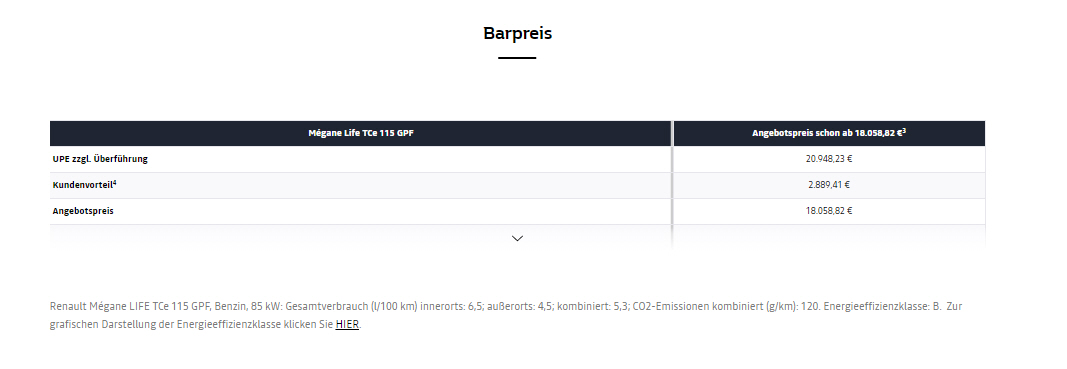Select the UPE zzgl. Überführung row label
The width and height of the screenshot is (1067, 369).
point(100,159)
